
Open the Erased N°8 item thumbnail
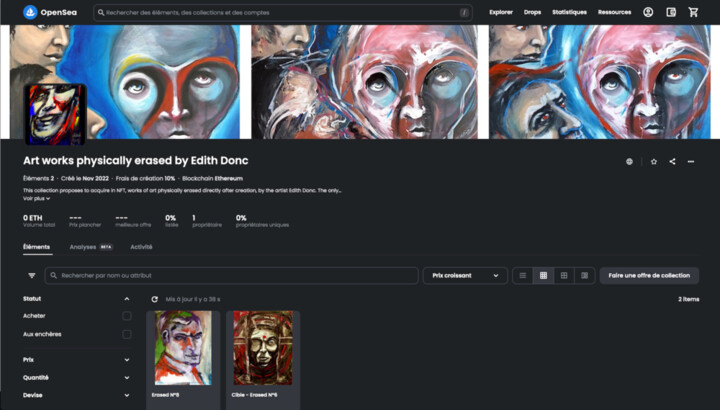[x=183, y=348]
